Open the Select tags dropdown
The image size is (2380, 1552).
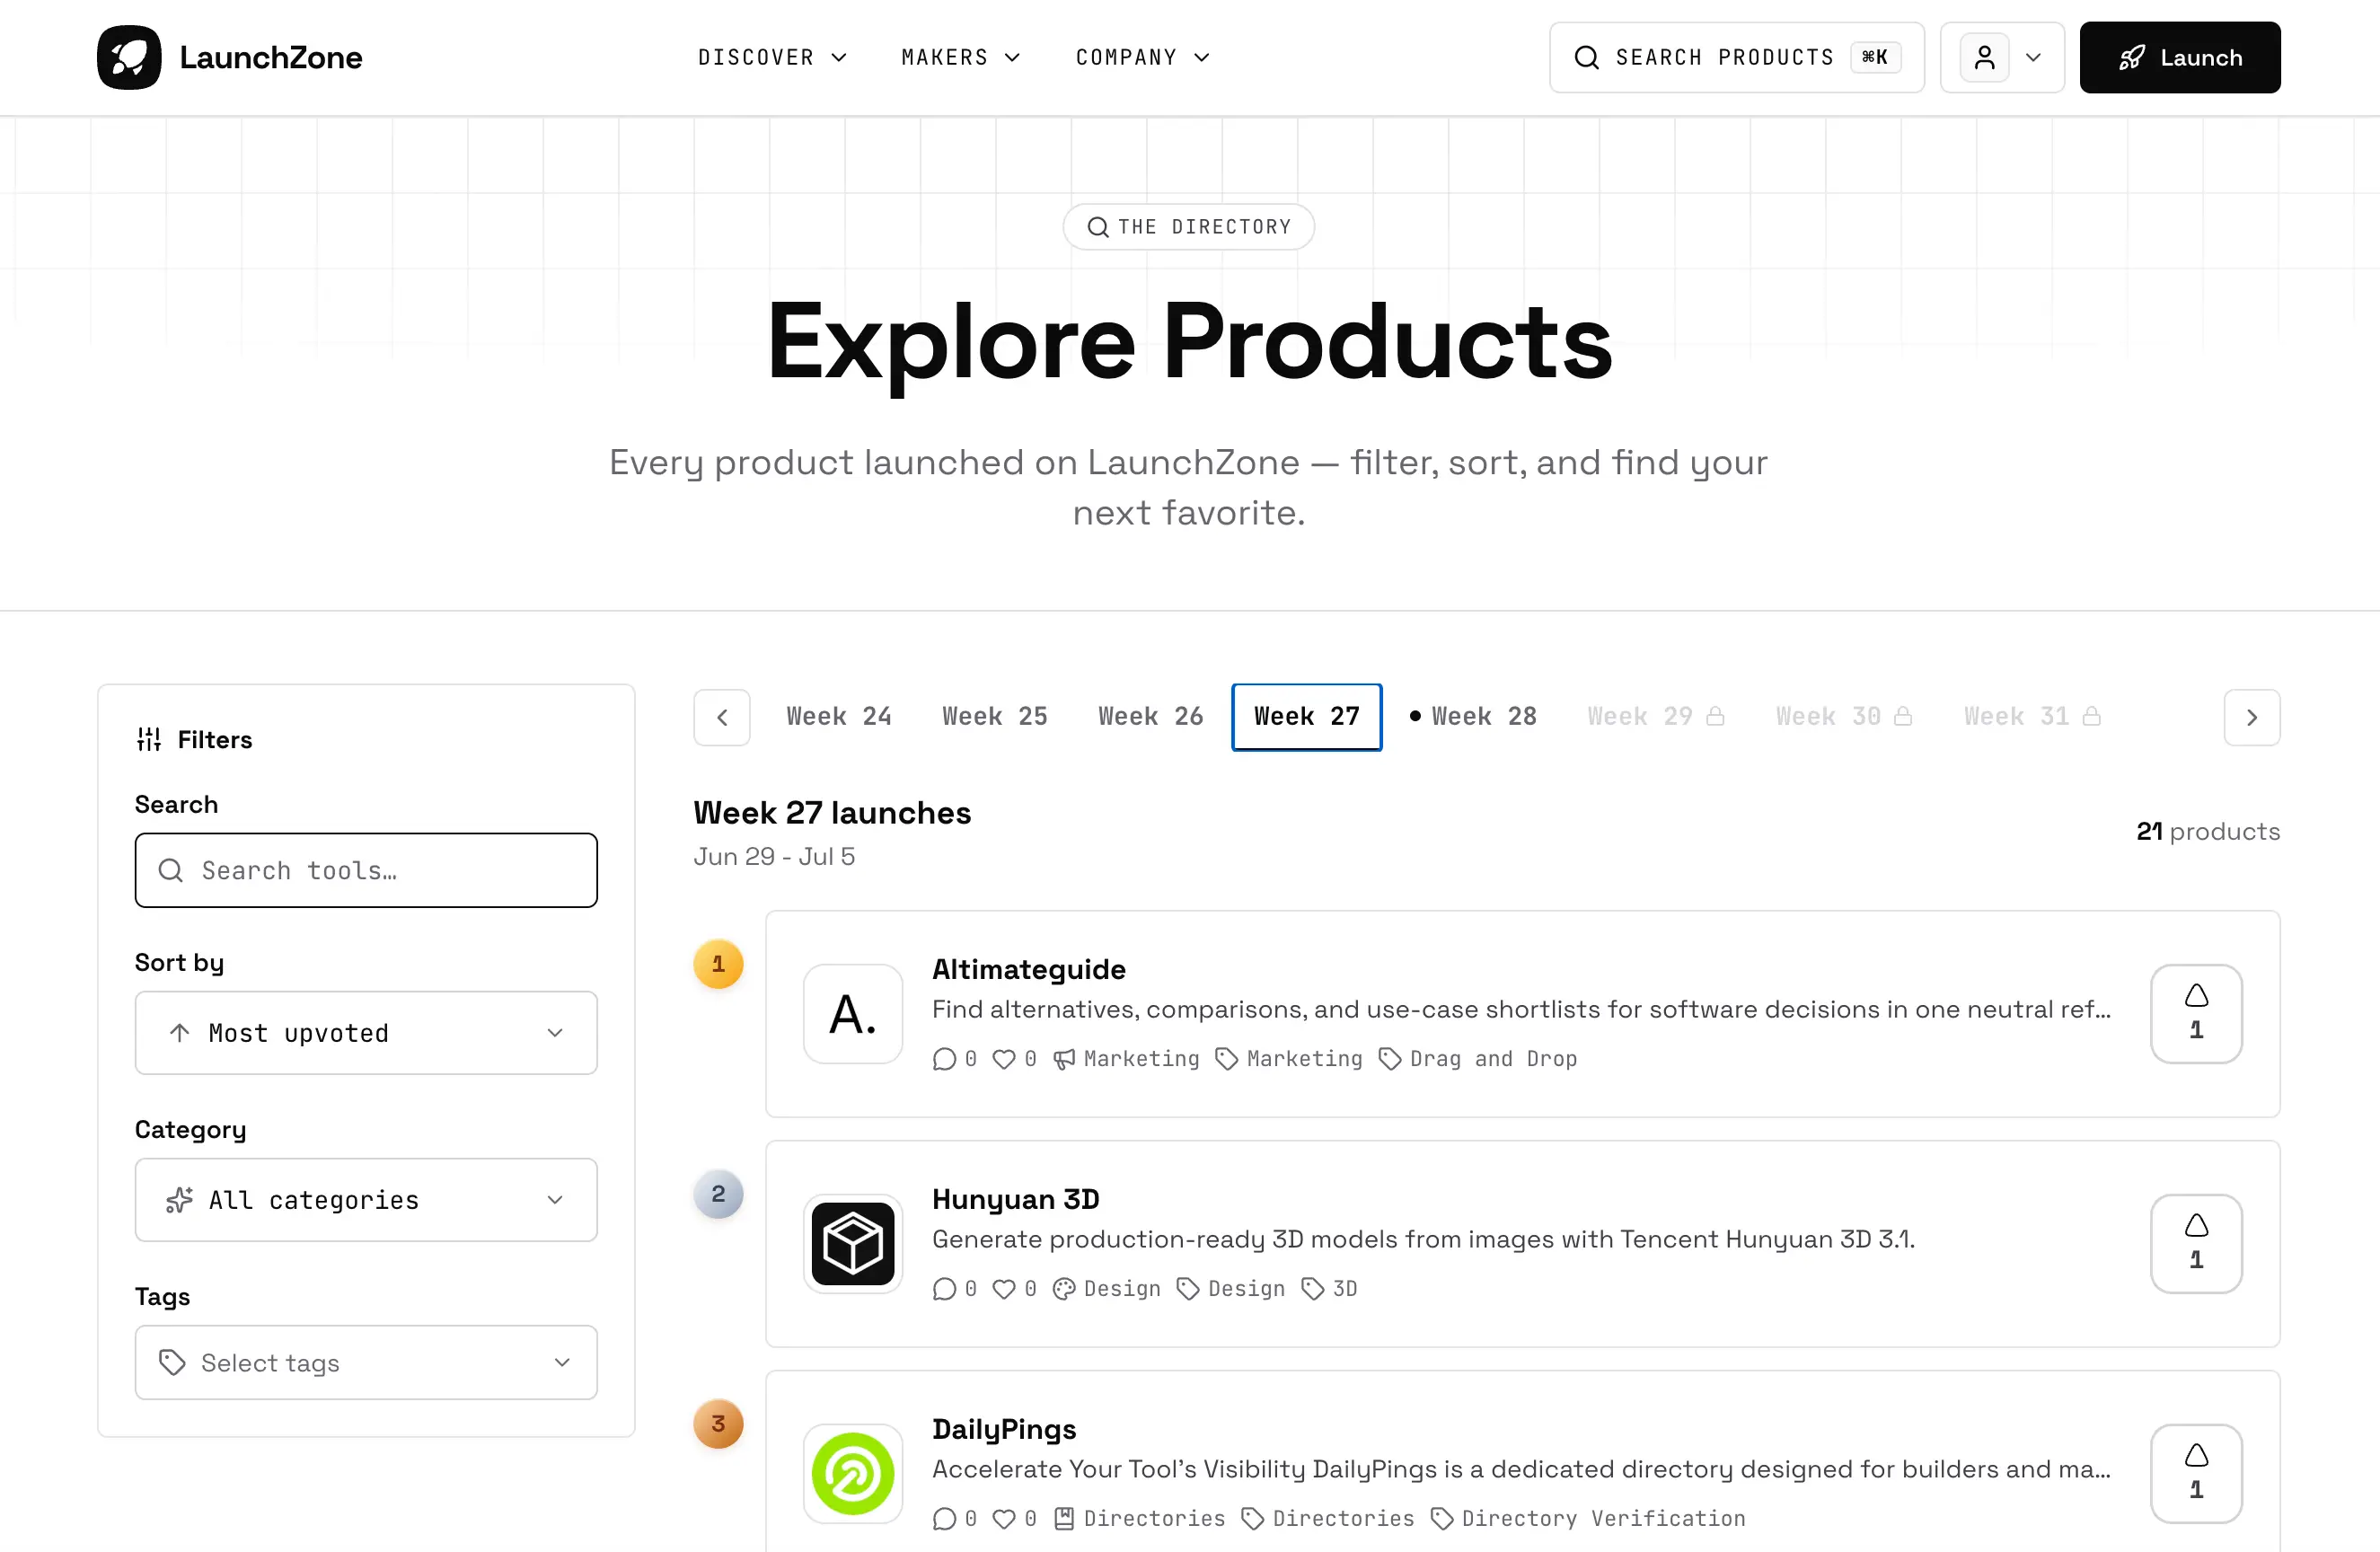coord(366,1362)
